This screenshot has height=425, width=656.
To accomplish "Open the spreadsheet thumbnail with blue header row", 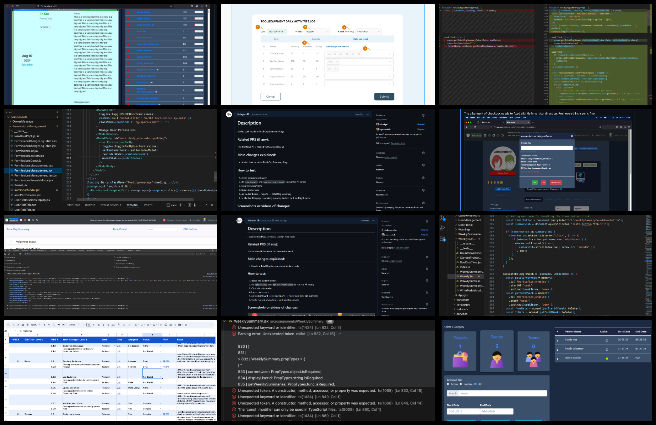I will pos(110,371).
